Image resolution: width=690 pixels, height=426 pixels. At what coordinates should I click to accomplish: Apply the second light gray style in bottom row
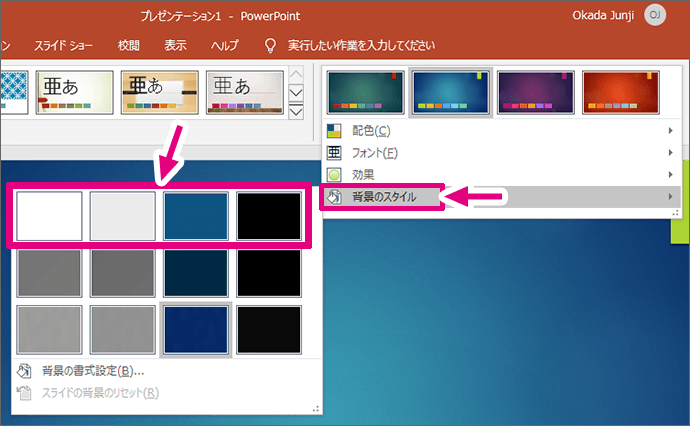point(123,330)
